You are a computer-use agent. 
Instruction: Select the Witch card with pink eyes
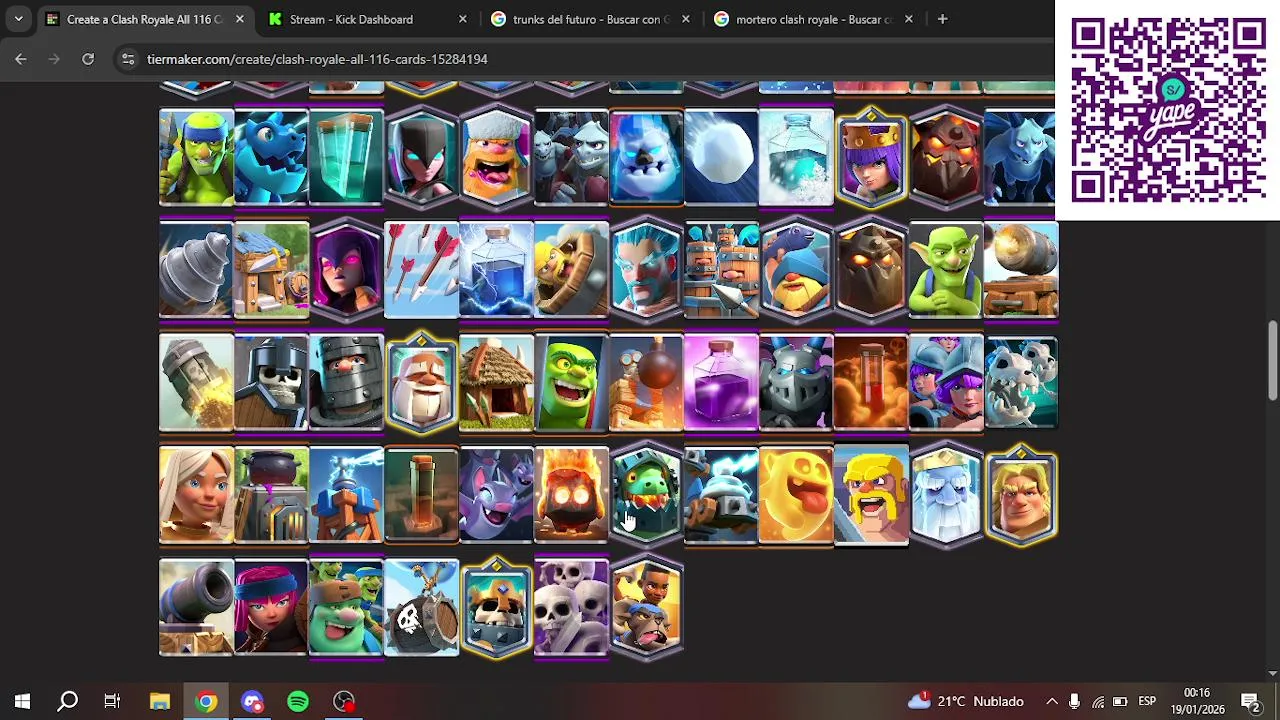pos(346,270)
